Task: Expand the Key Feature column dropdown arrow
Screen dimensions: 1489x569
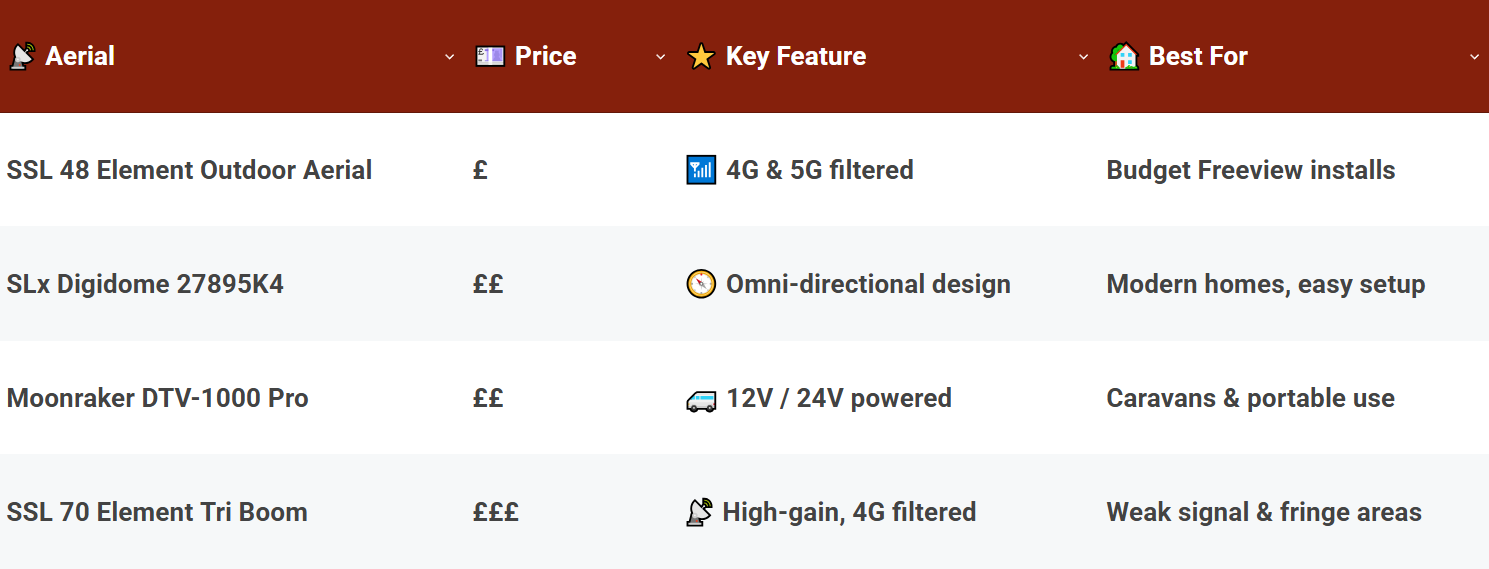Action: [1083, 57]
